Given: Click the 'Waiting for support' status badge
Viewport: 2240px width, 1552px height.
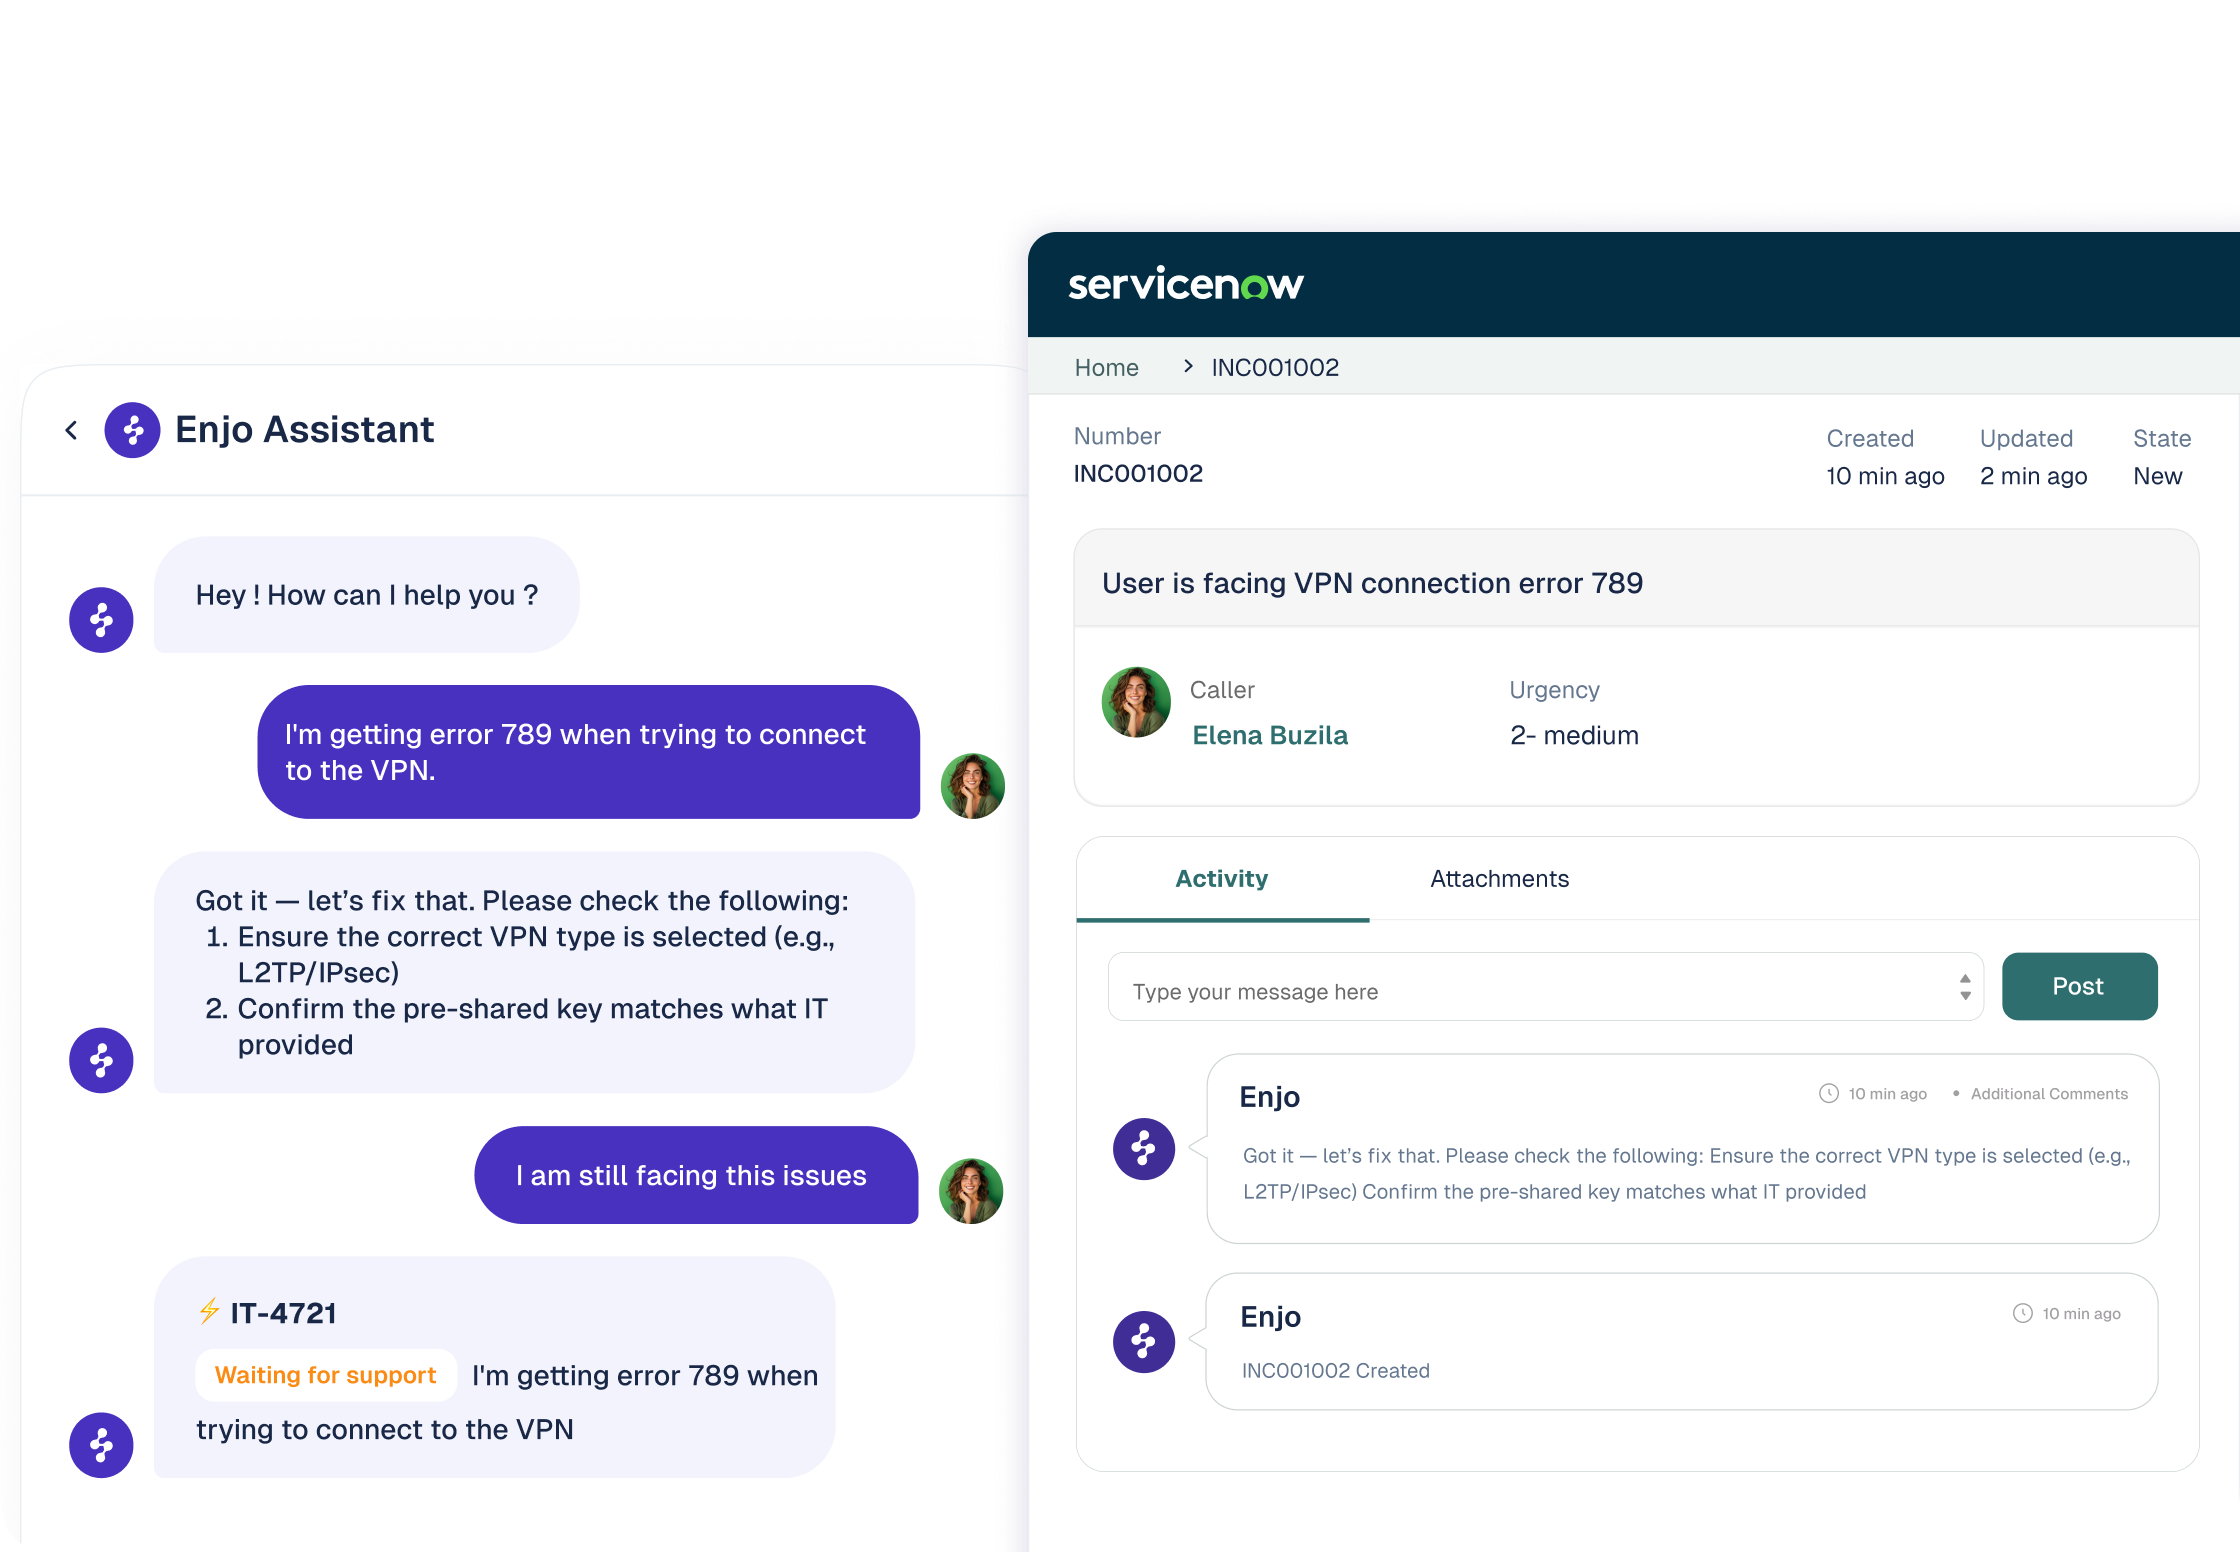Looking at the screenshot, I should [x=325, y=1375].
